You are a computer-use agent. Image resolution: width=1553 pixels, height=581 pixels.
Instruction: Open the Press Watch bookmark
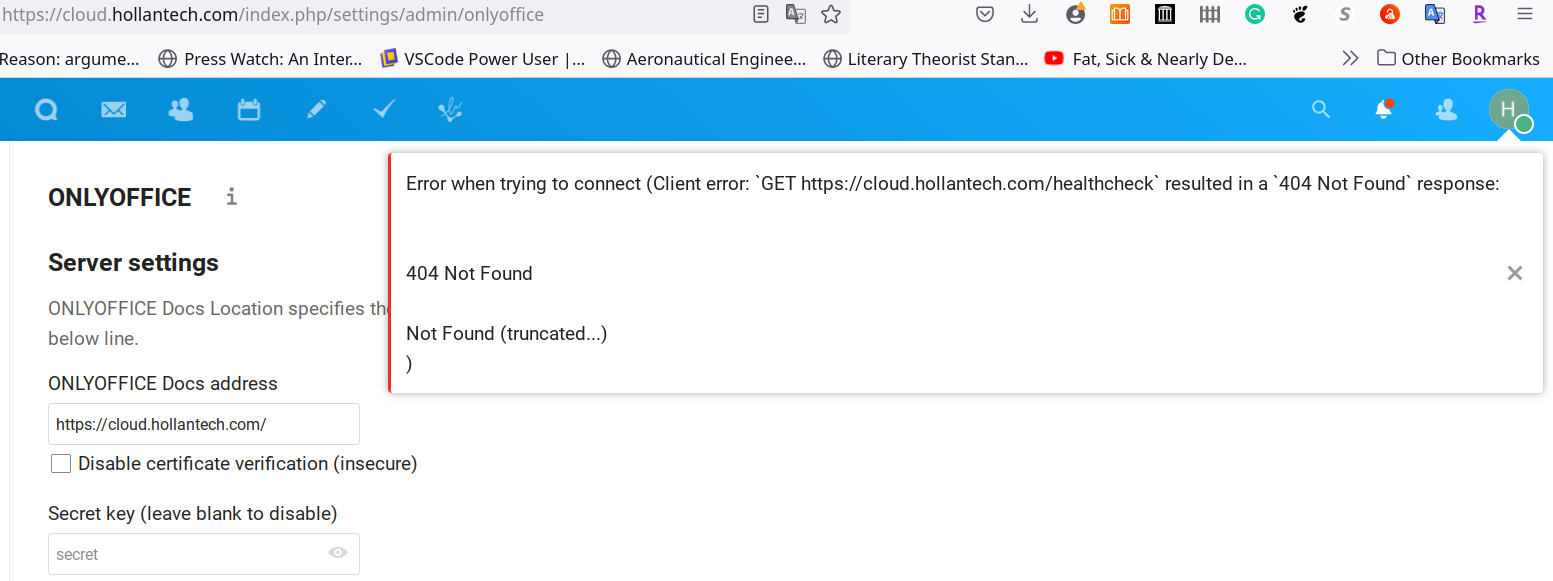[x=260, y=59]
